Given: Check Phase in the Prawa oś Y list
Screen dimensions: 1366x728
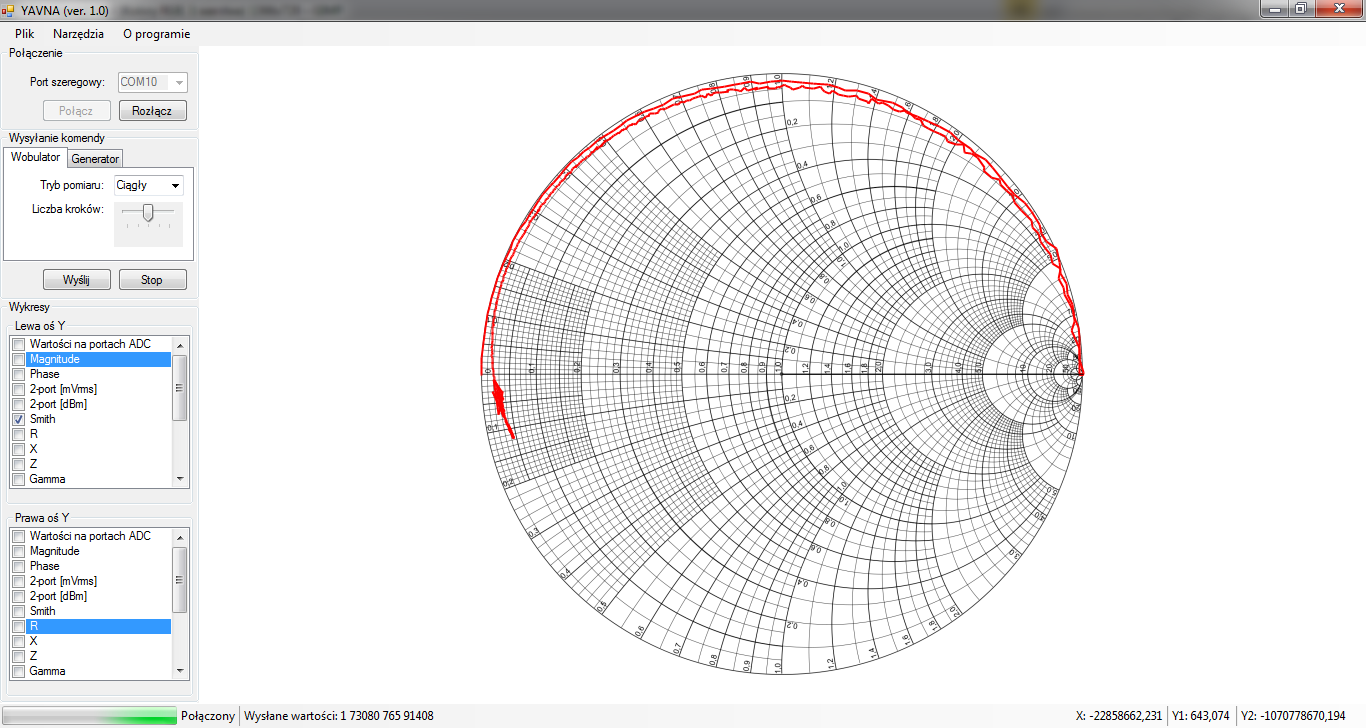Looking at the screenshot, I should coord(18,566).
